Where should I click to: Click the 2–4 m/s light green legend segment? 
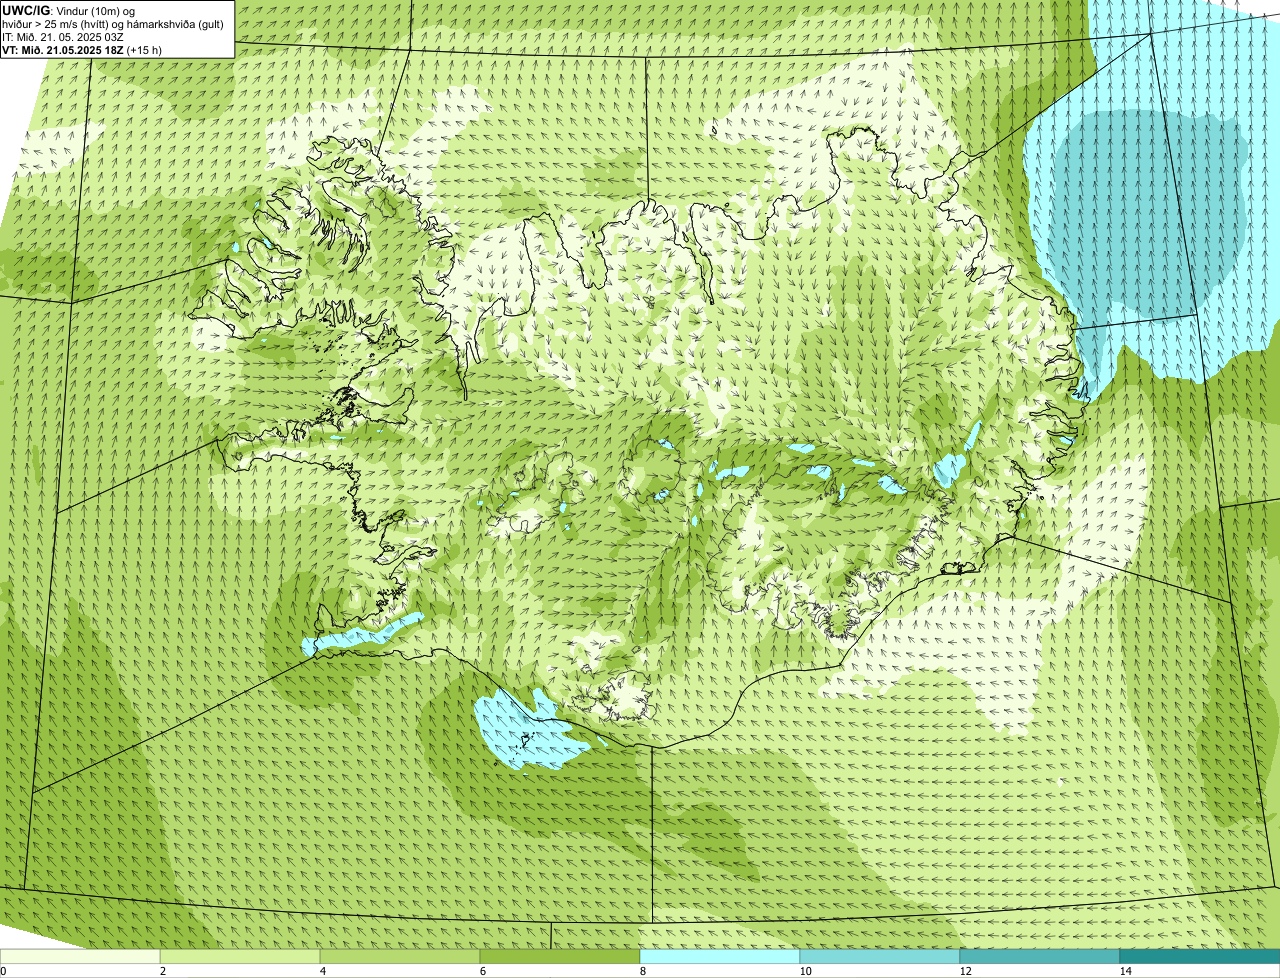point(240,957)
